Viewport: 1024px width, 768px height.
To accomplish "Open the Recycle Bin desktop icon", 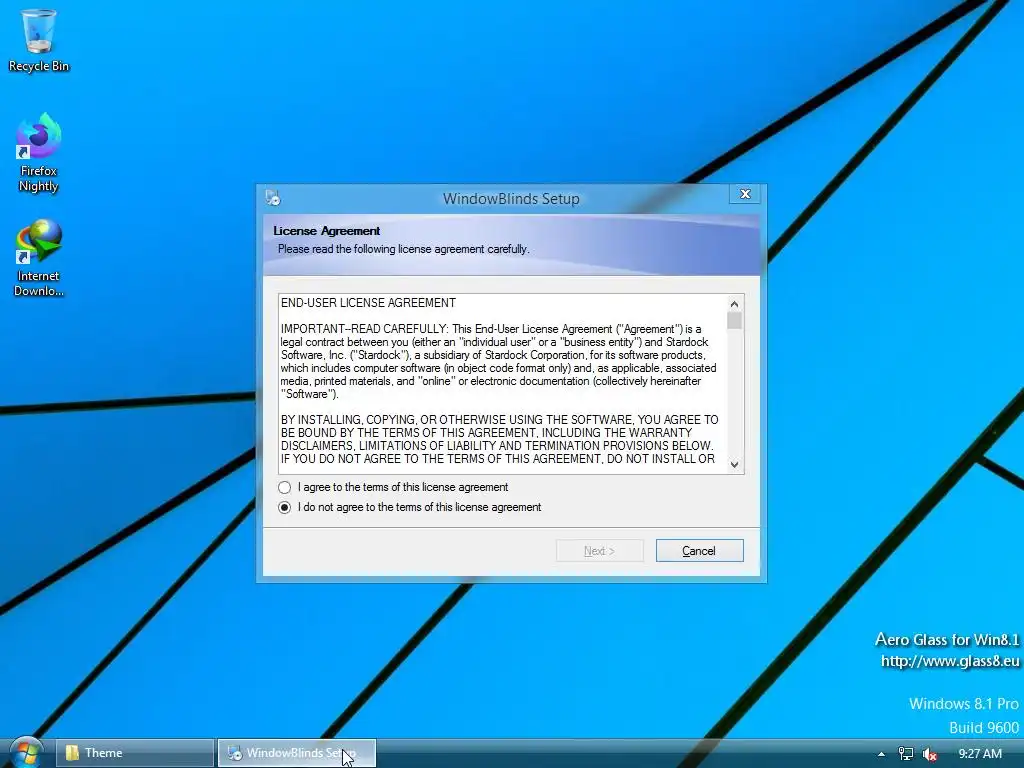I will click(39, 40).
